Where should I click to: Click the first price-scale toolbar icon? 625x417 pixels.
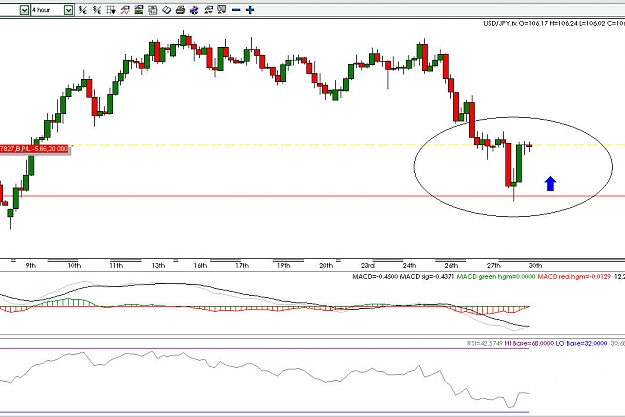click(x=83, y=10)
